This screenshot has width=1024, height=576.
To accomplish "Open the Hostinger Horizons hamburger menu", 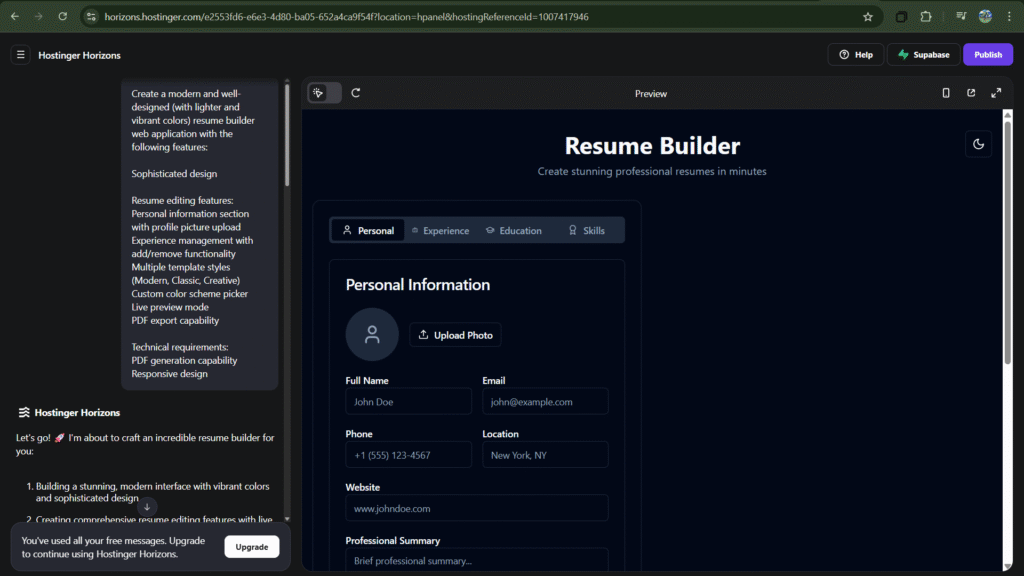I will click(x=20, y=55).
